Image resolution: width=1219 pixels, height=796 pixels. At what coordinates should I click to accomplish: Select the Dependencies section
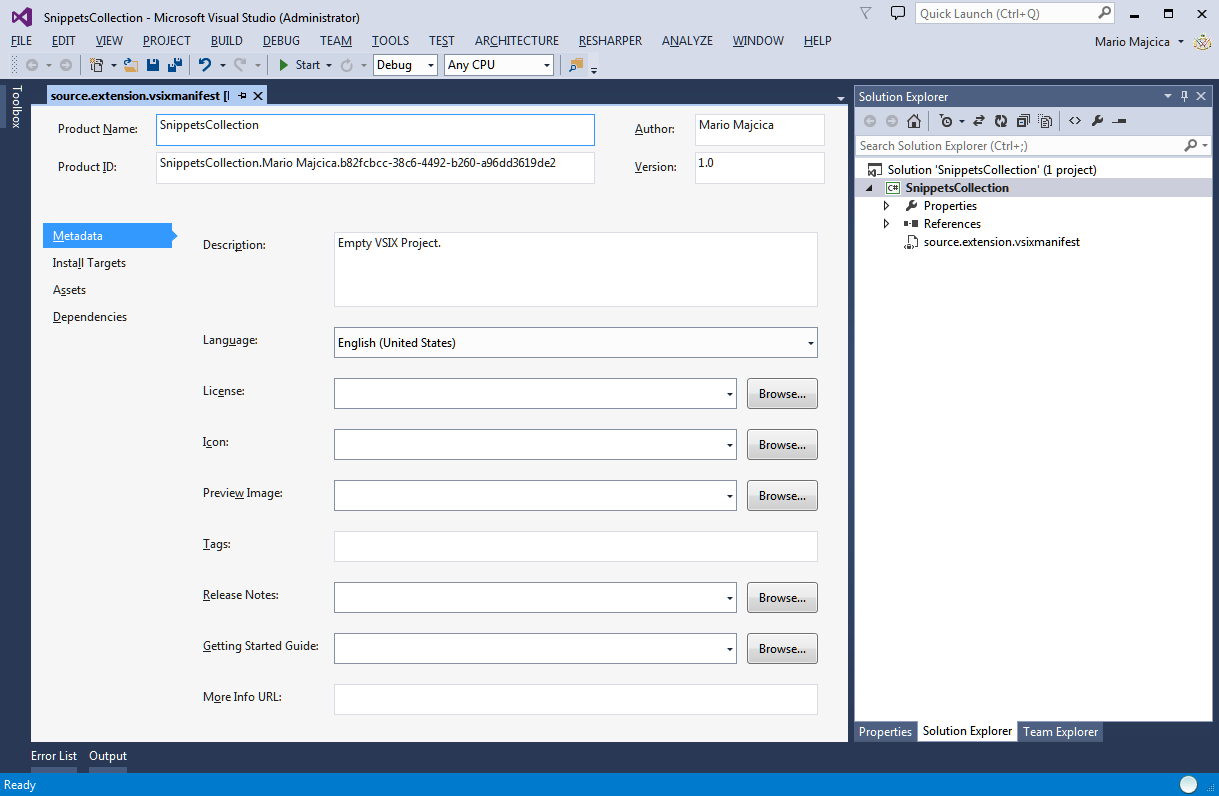(x=90, y=317)
